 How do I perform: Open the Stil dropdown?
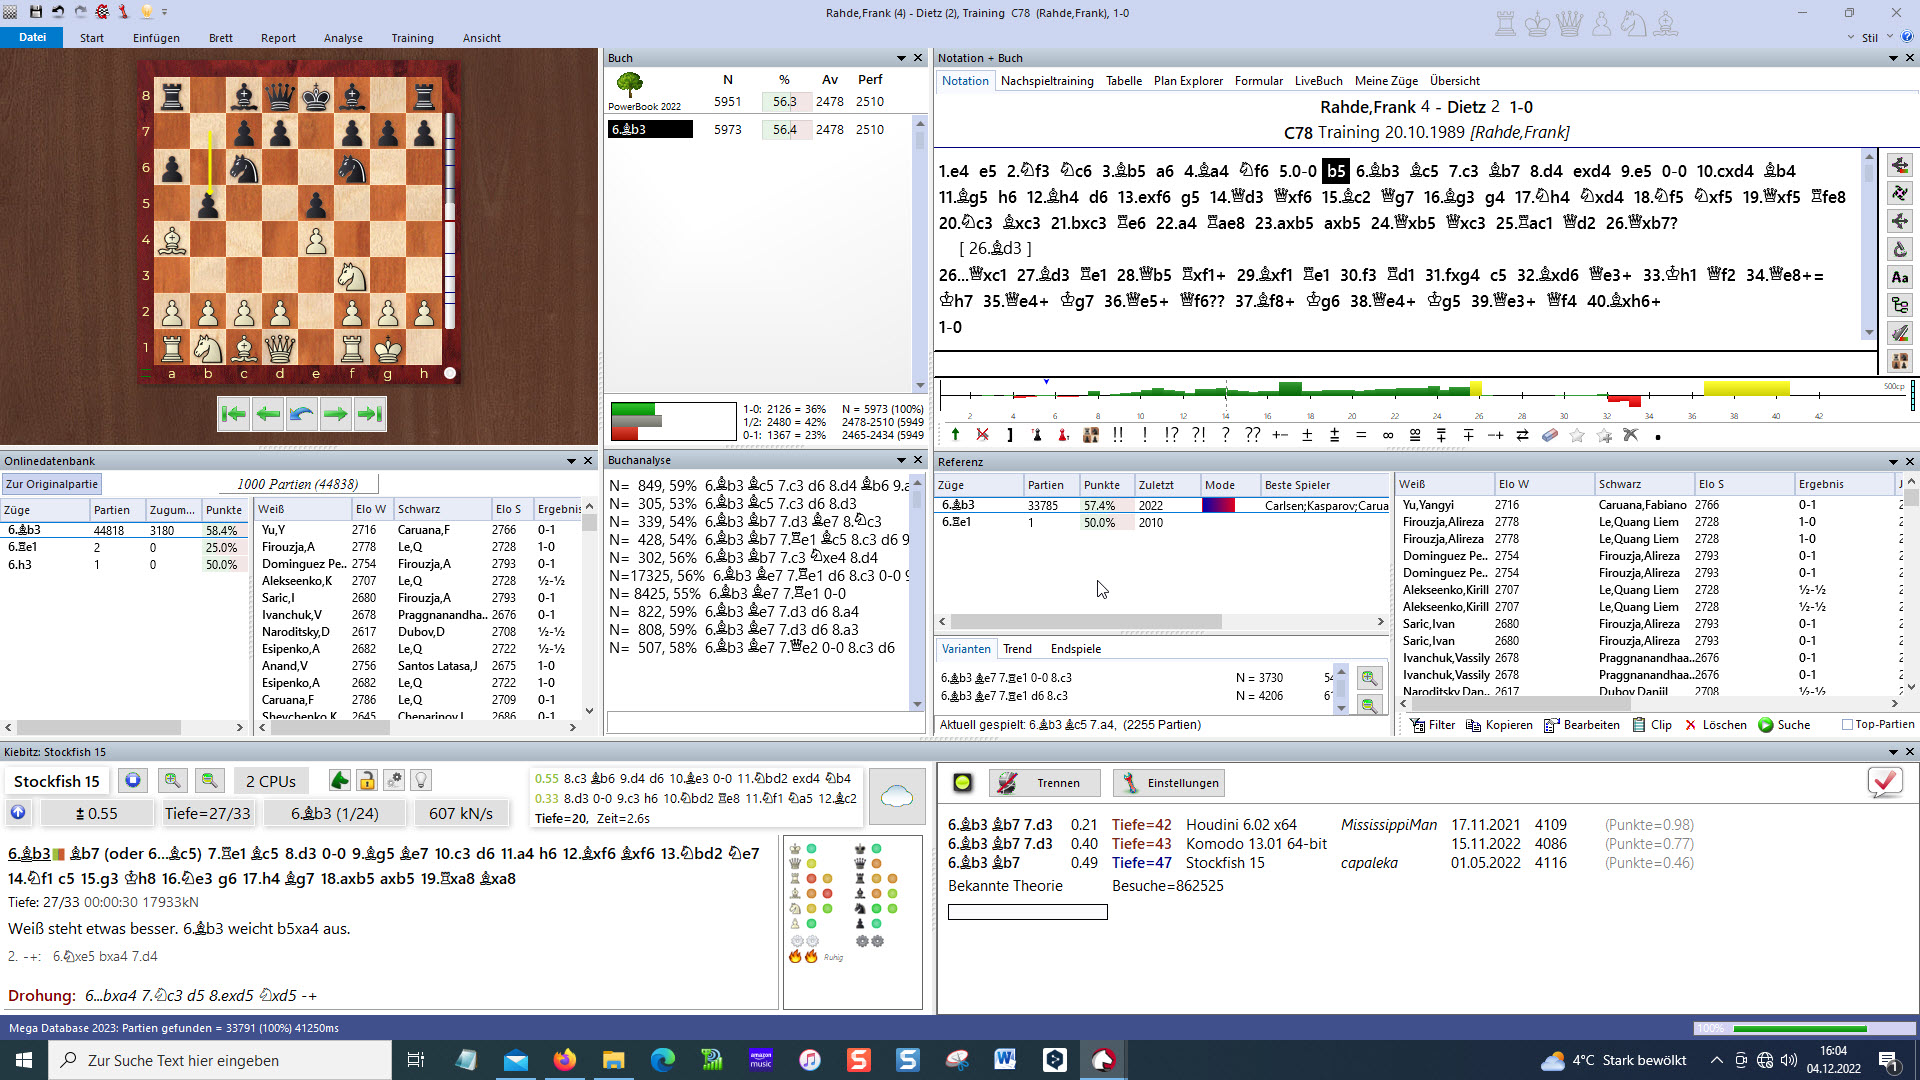pyautogui.click(x=1876, y=38)
